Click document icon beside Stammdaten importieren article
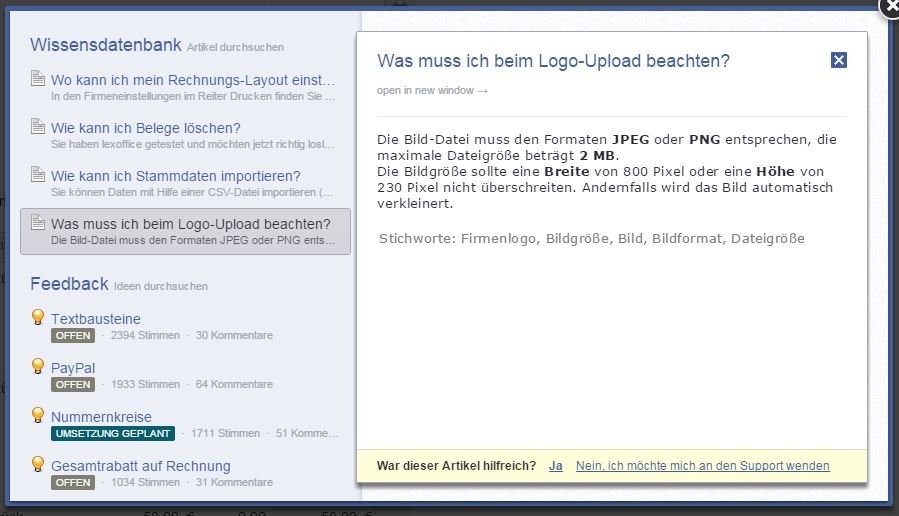The image size is (899, 516). click(x=38, y=175)
